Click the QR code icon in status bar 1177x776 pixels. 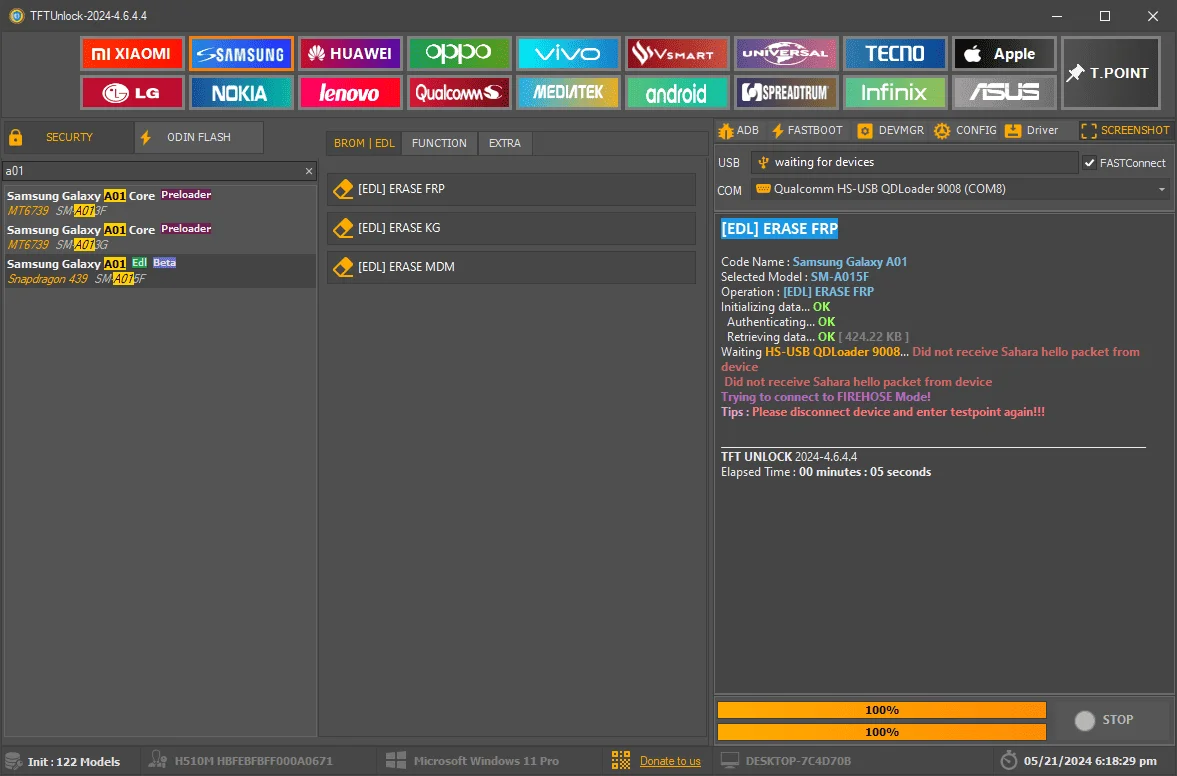[x=621, y=760]
